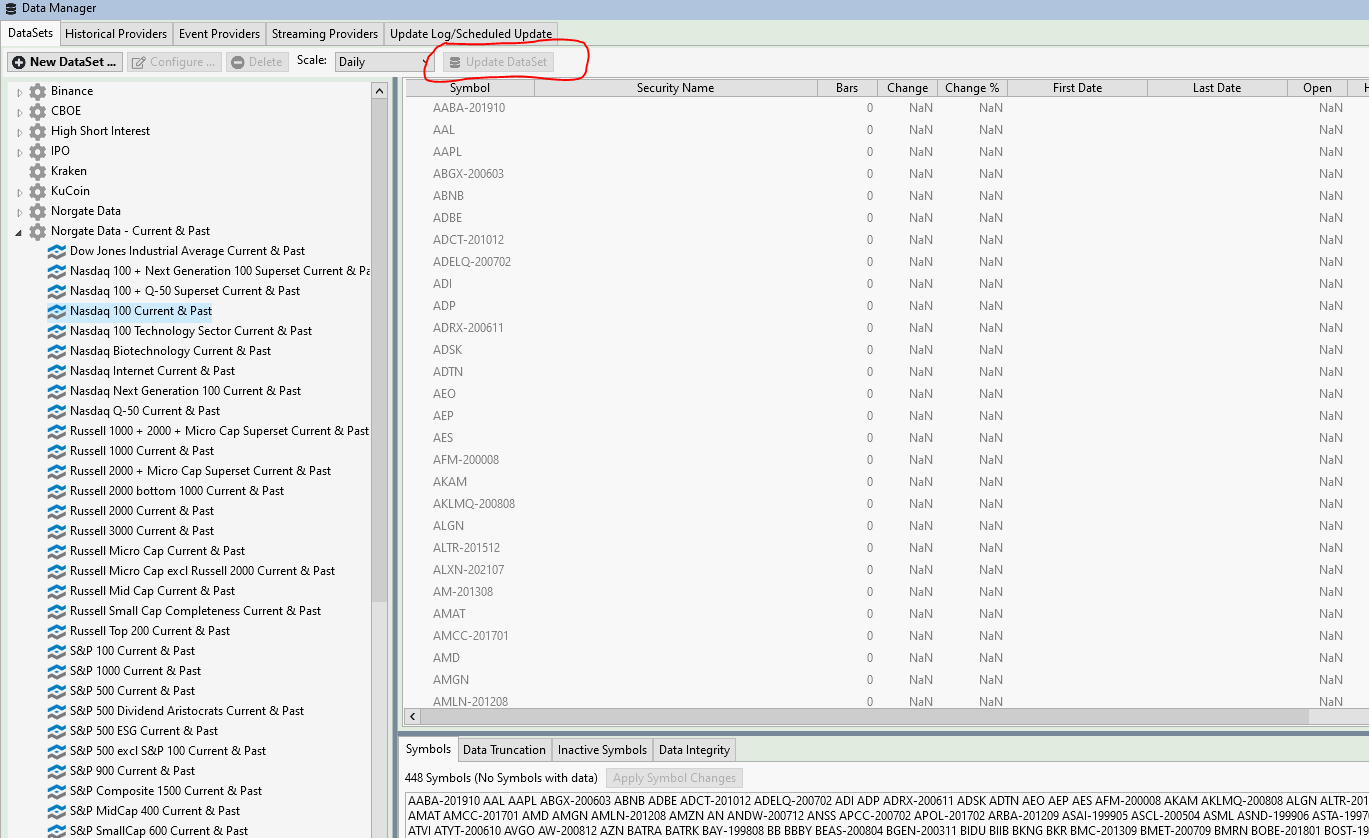Expand the High Short Interest node
Viewport: 1369px width, 838px height.
pyautogui.click(x=19, y=132)
